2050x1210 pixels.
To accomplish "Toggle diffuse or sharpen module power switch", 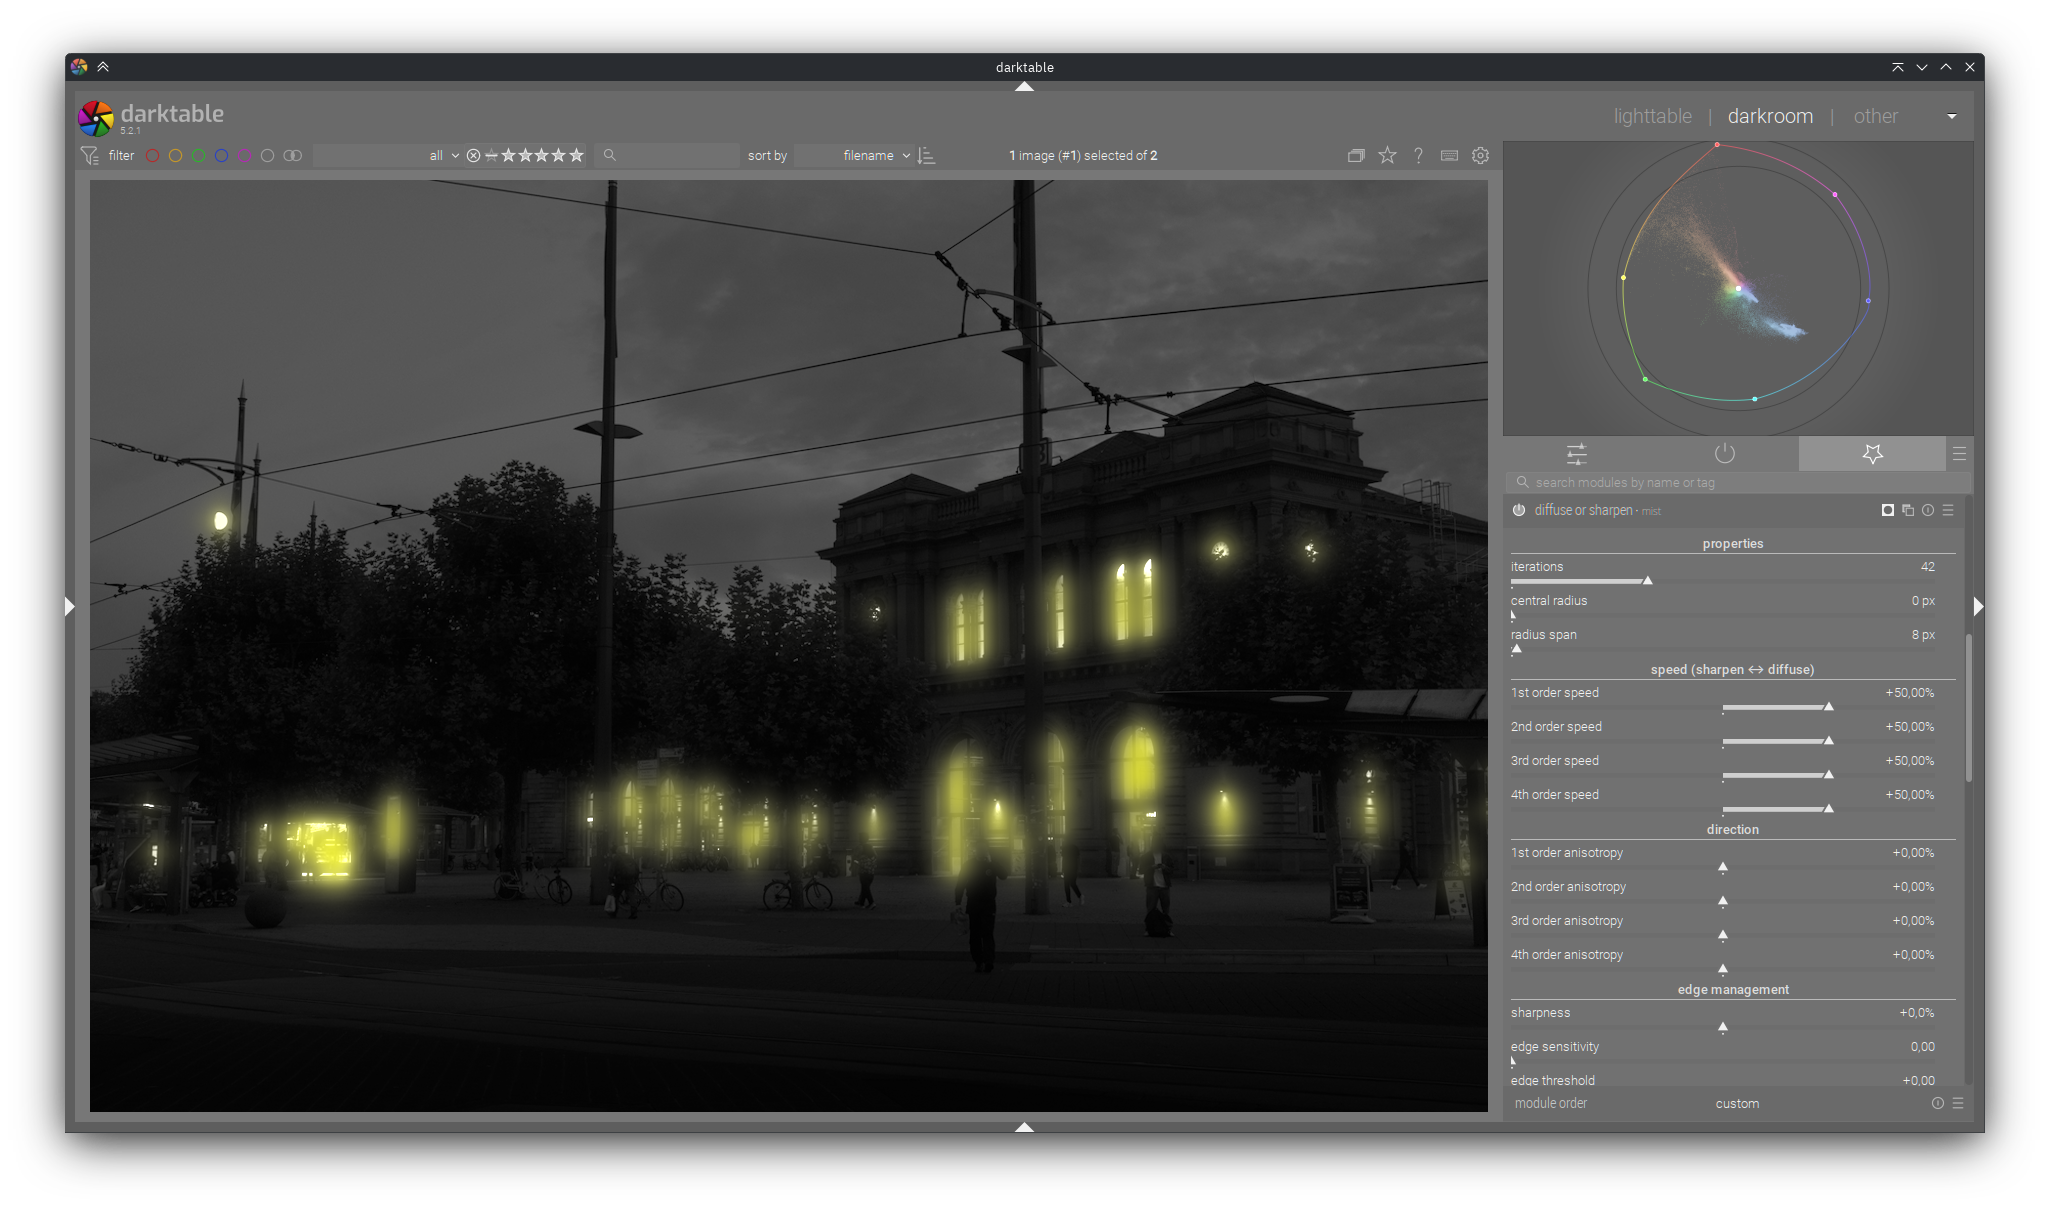I will point(1519,510).
